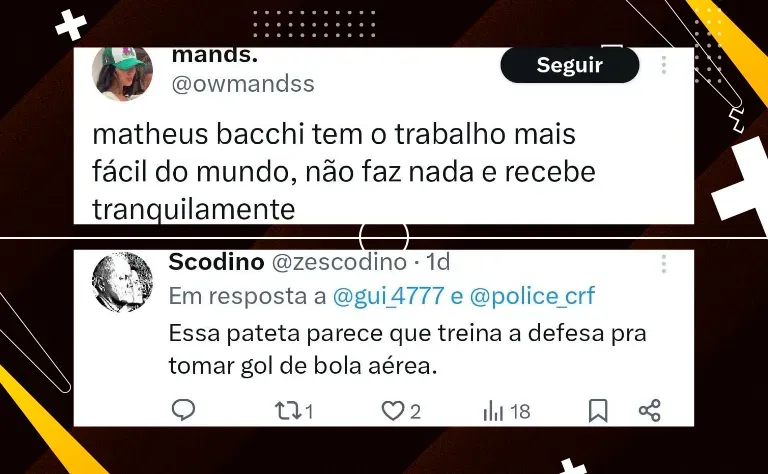Open the three-dot menu on the owmandss tweet
This screenshot has width=768, height=474.
click(x=664, y=65)
